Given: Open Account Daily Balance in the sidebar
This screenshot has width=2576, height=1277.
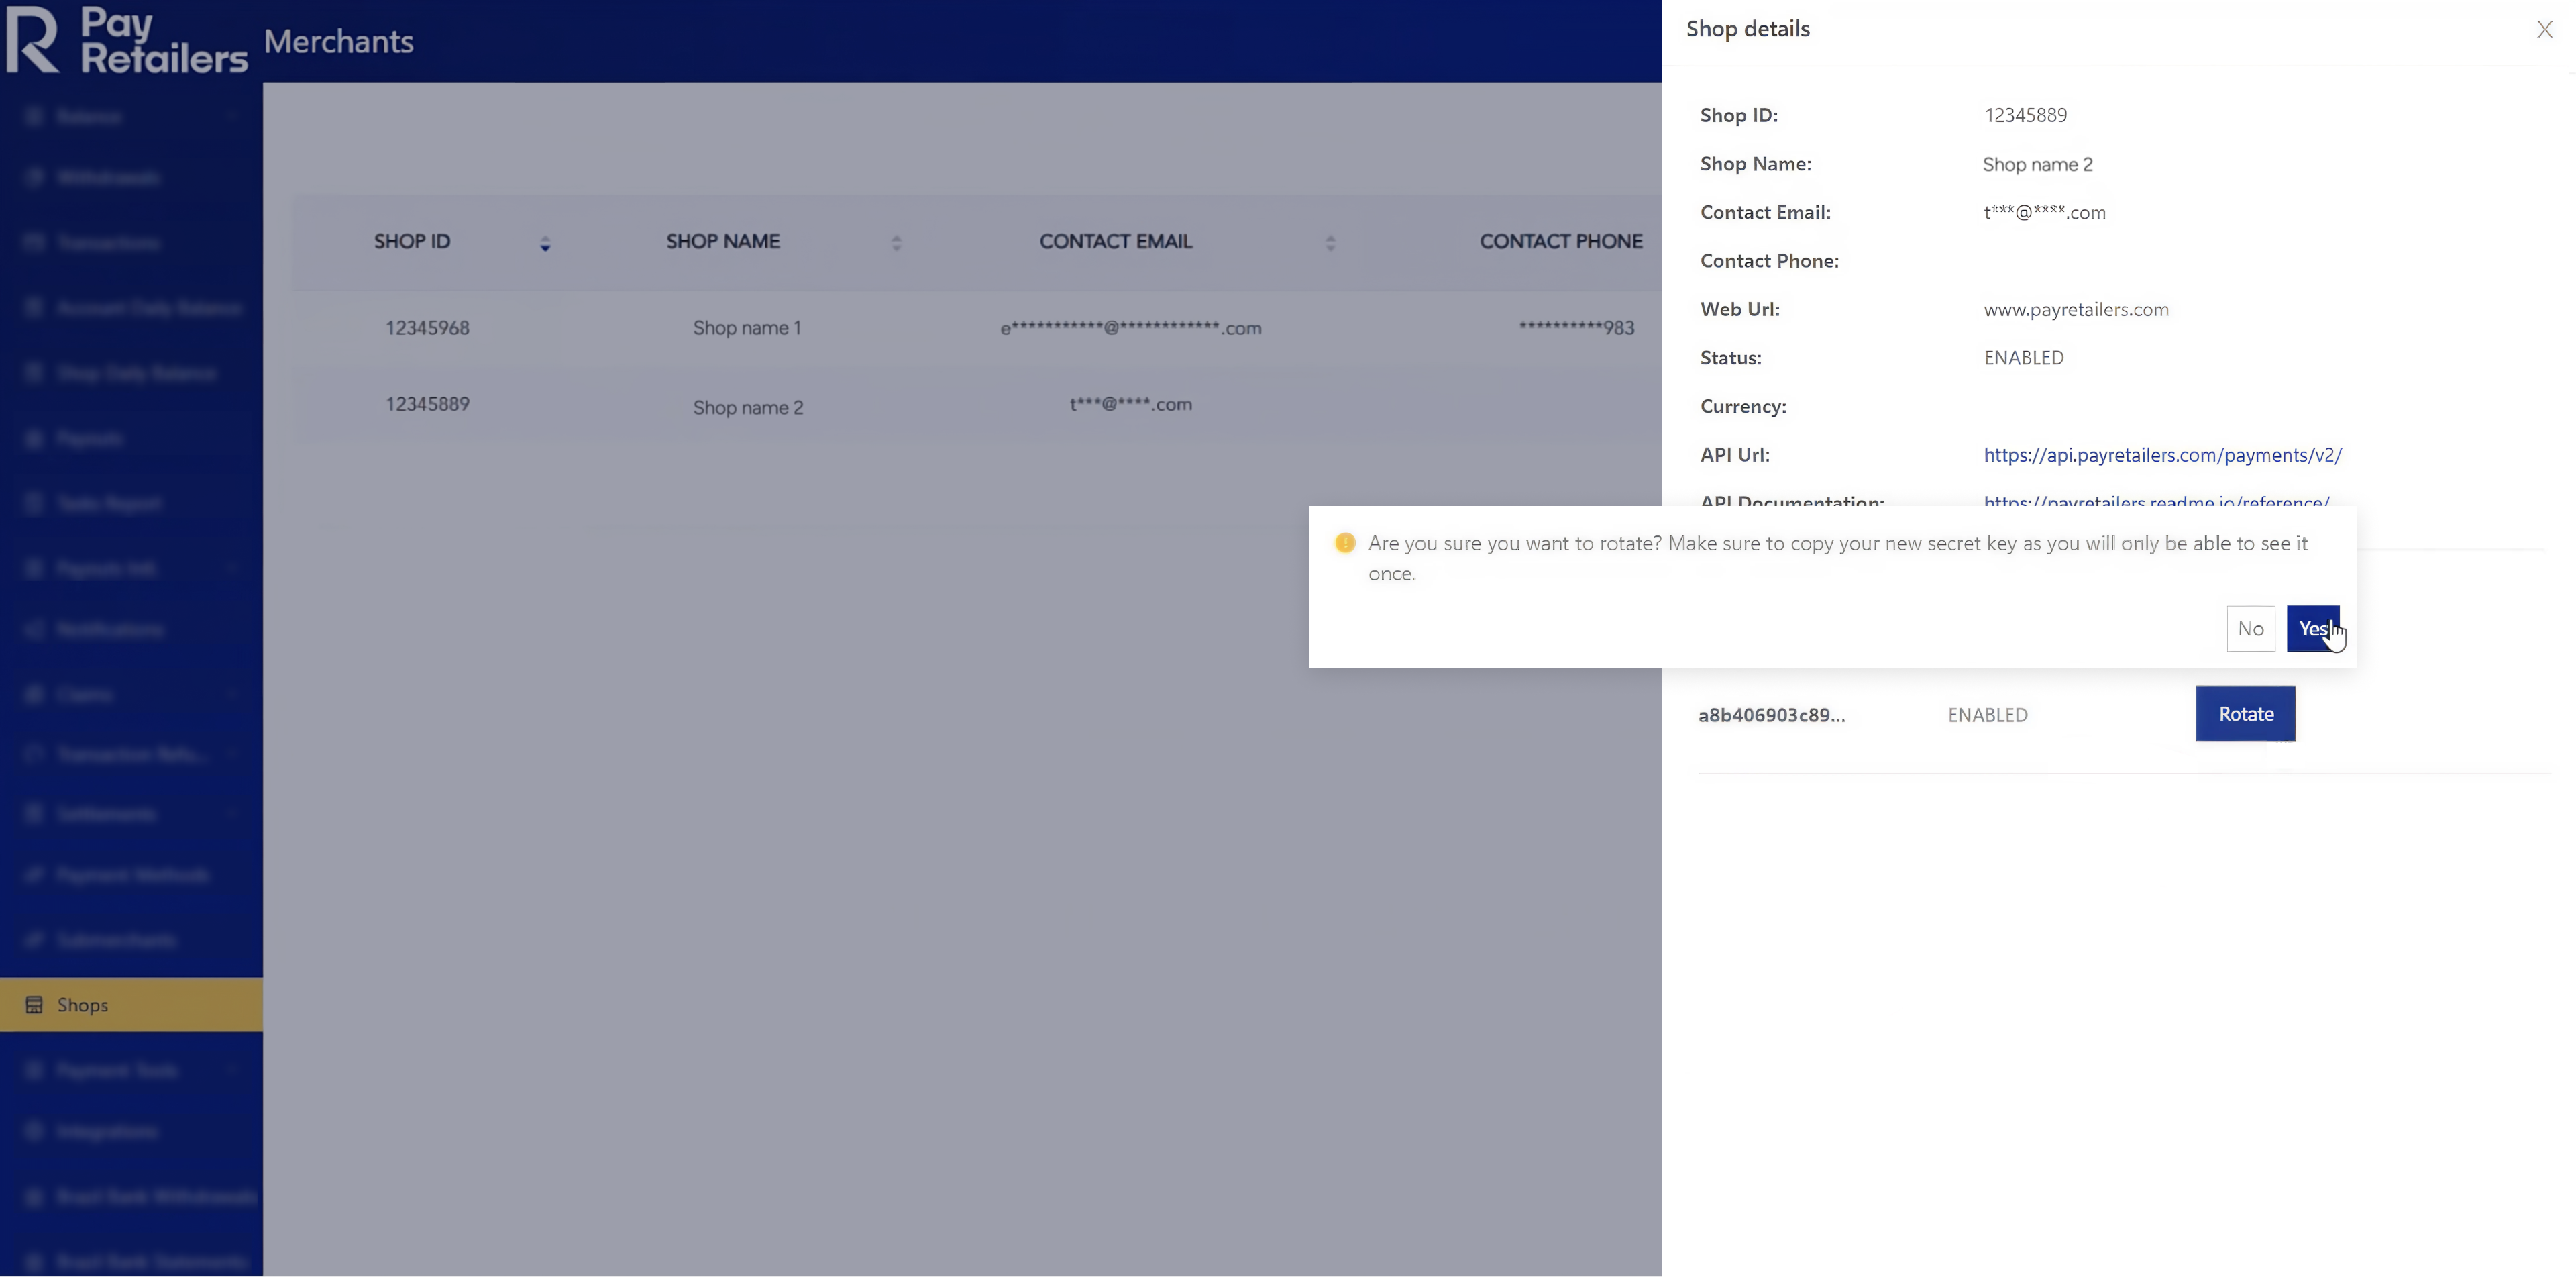Looking at the screenshot, I should pos(148,308).
